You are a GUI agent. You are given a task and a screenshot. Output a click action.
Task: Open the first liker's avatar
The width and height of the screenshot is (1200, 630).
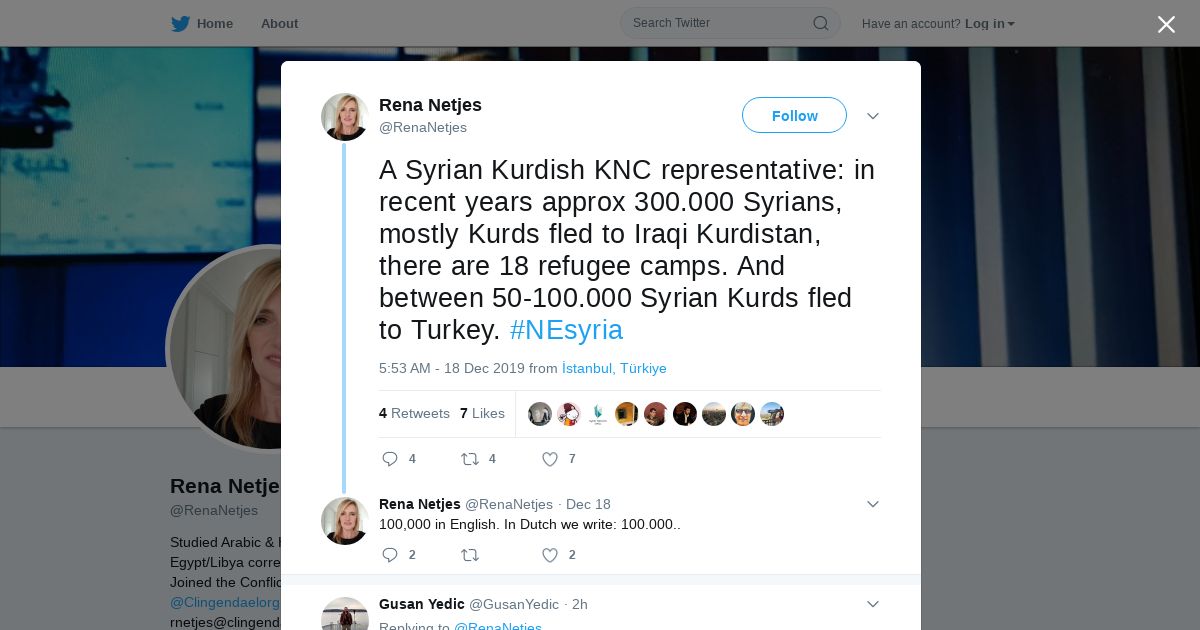pyautogui.click(x=540, y=414)
